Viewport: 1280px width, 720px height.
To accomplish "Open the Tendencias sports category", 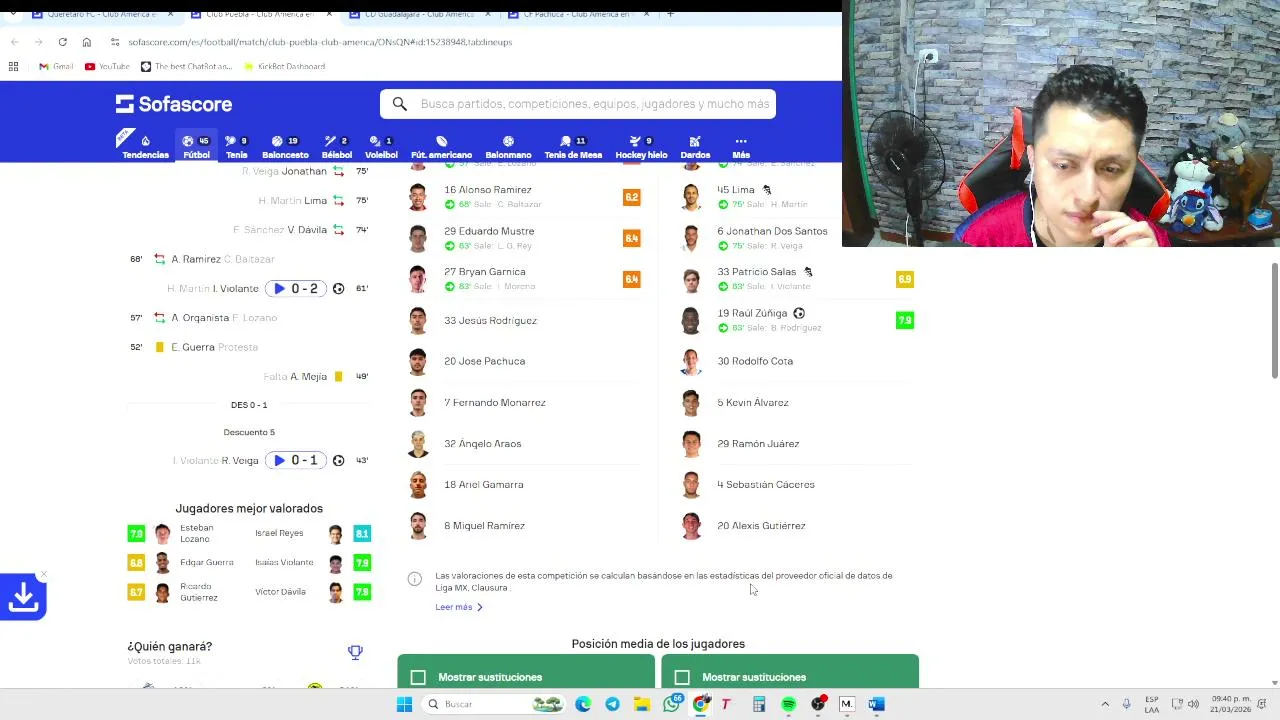I will 145,146.
